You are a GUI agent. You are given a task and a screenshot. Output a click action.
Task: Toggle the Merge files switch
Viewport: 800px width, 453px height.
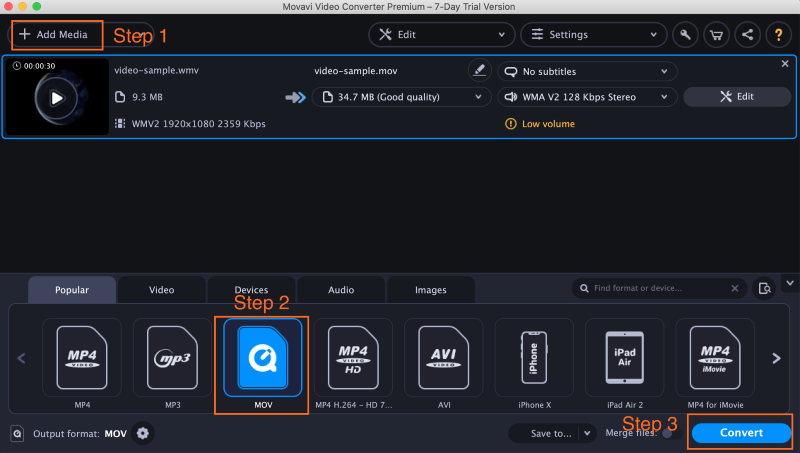671,434
